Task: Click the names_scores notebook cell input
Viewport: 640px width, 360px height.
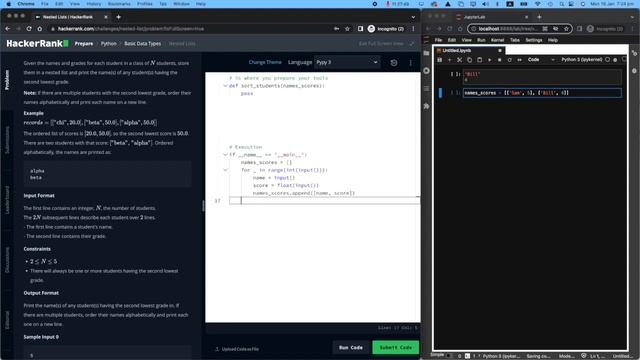Action: [x=542, y=93]
